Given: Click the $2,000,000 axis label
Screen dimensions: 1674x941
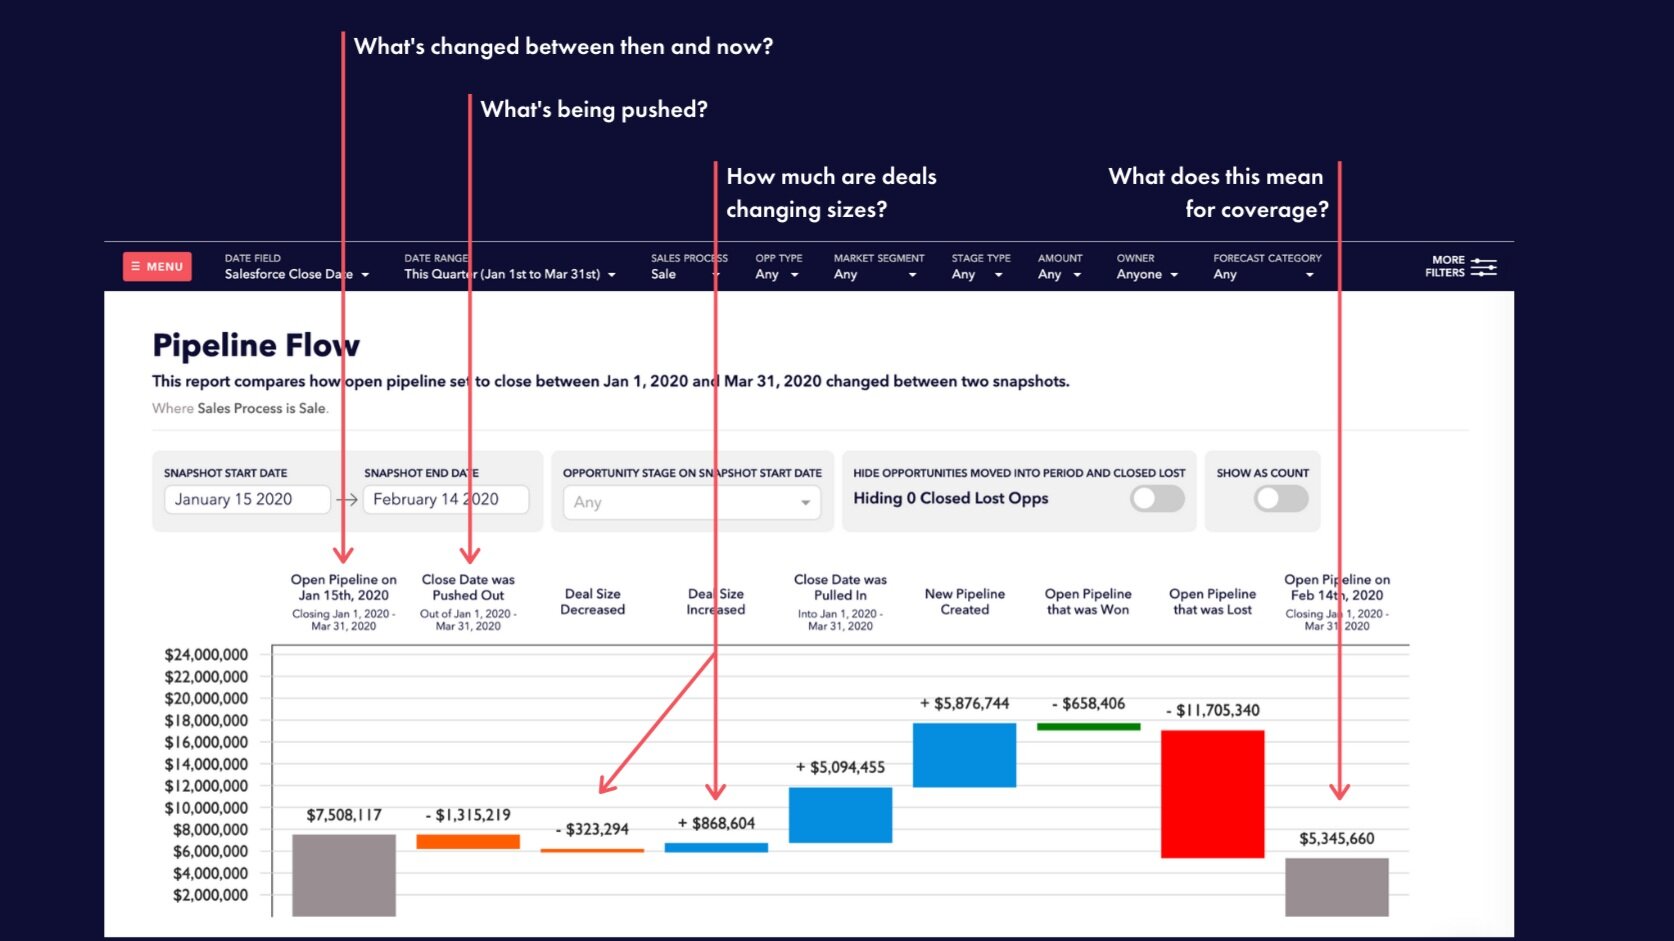Looking at the screenshot, I should pos(210,895).
